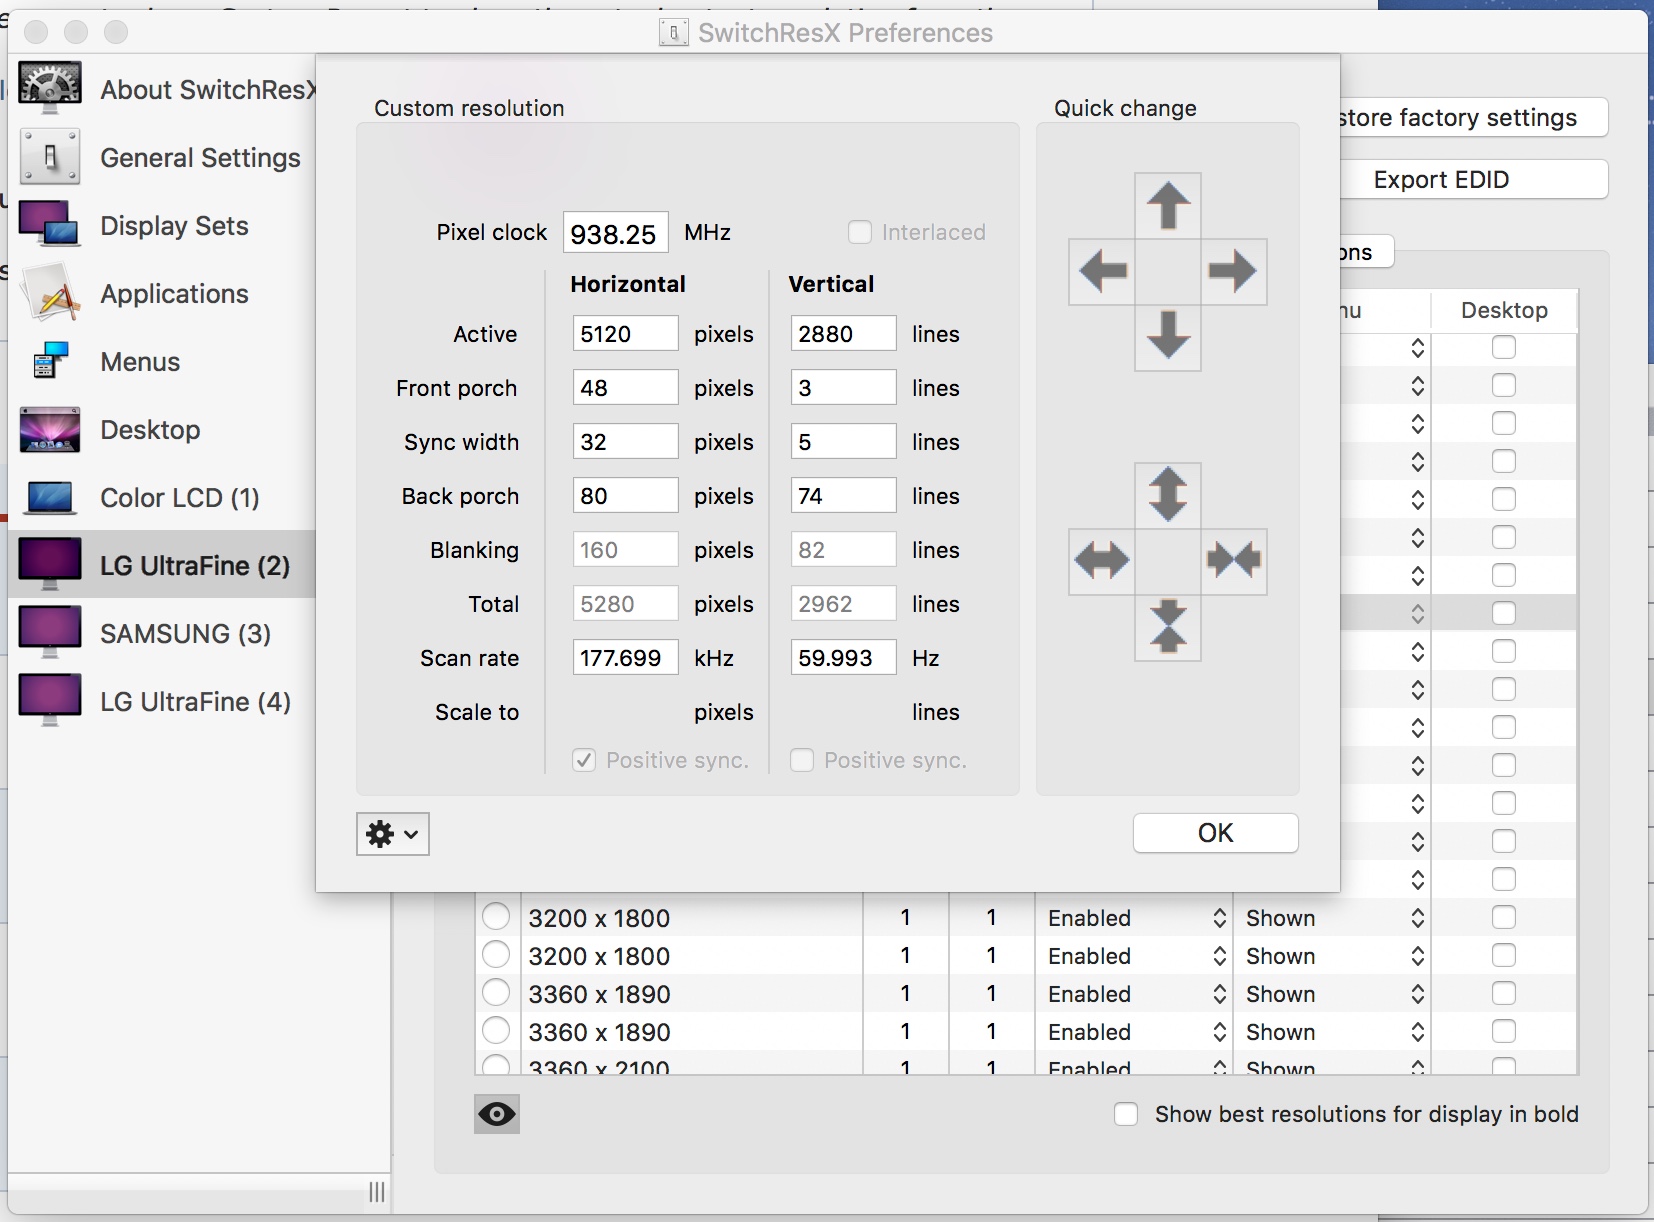Click the Horizontal Scan rate kHz field
The height and width of the screenshot is (1222, 1654).
pyautogui.click(x=625, y=658)
